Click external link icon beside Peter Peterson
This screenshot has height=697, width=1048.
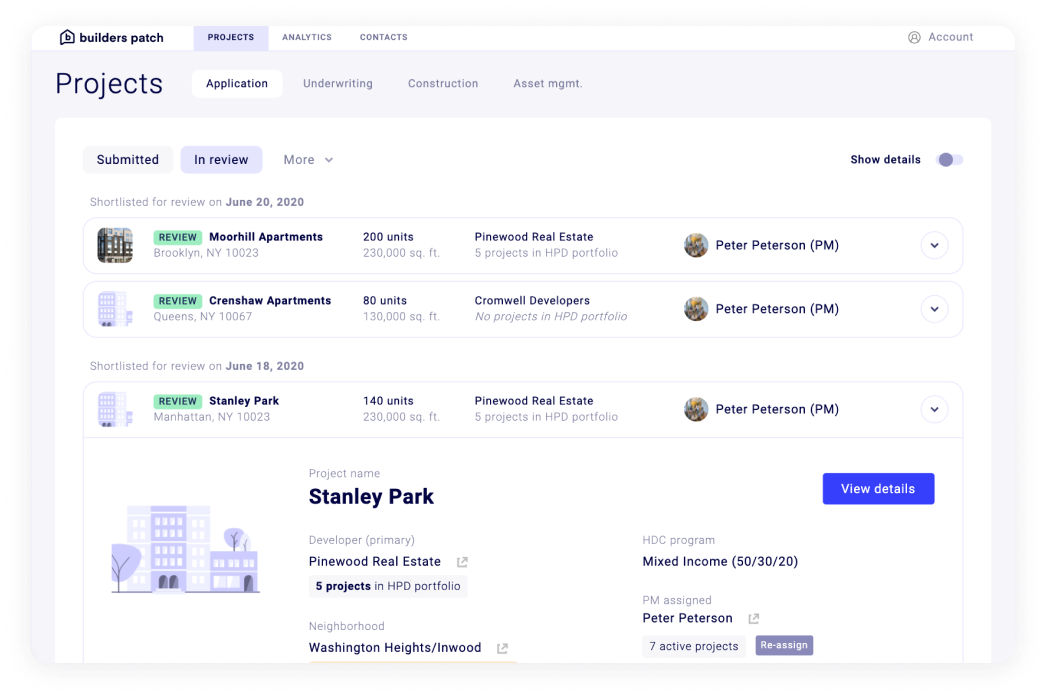(x=752, y=618)
